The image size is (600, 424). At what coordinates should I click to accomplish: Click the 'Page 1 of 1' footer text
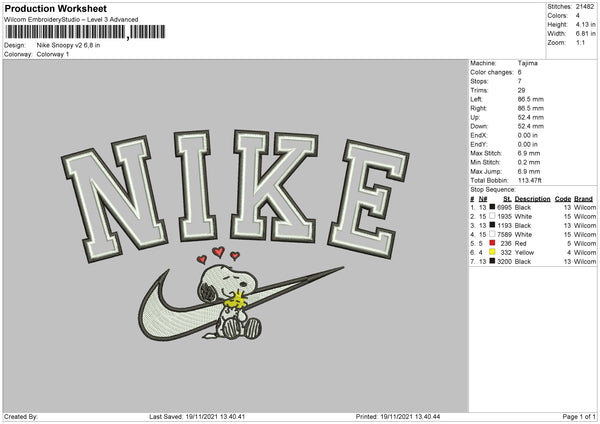[x=579, y=416]
